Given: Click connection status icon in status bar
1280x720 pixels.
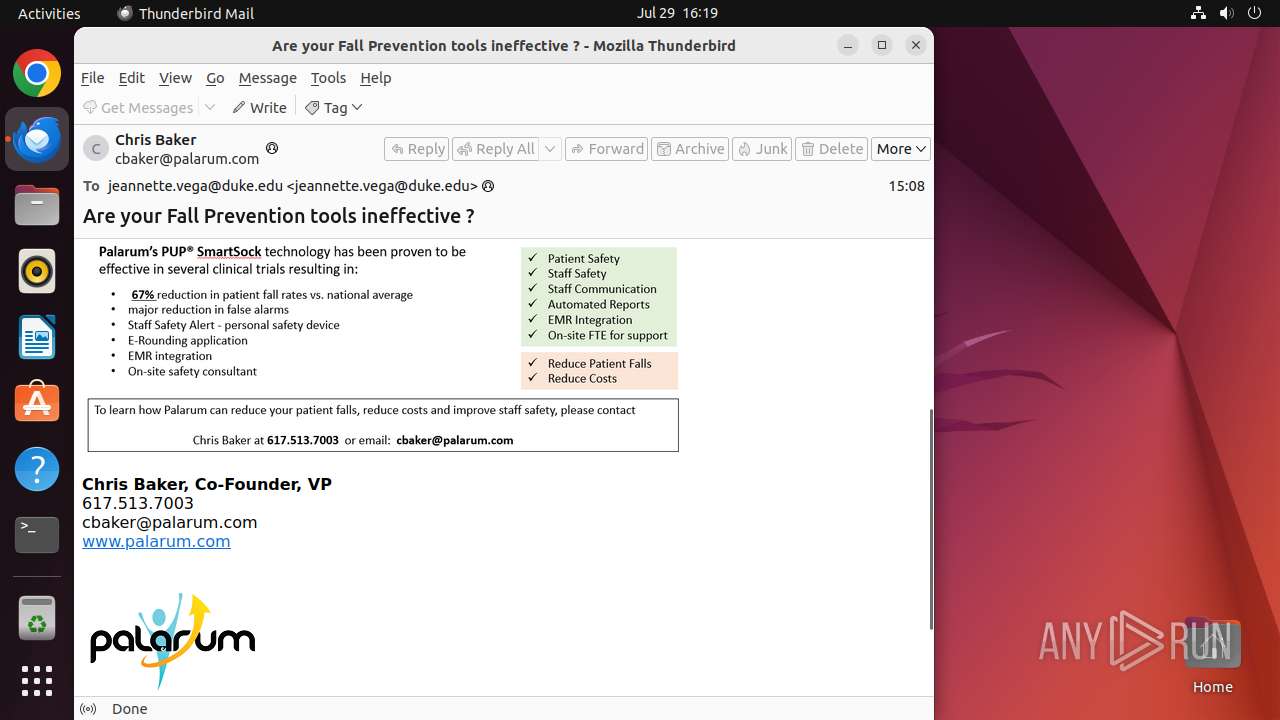Looking at the screenshot, I should 88,709.
